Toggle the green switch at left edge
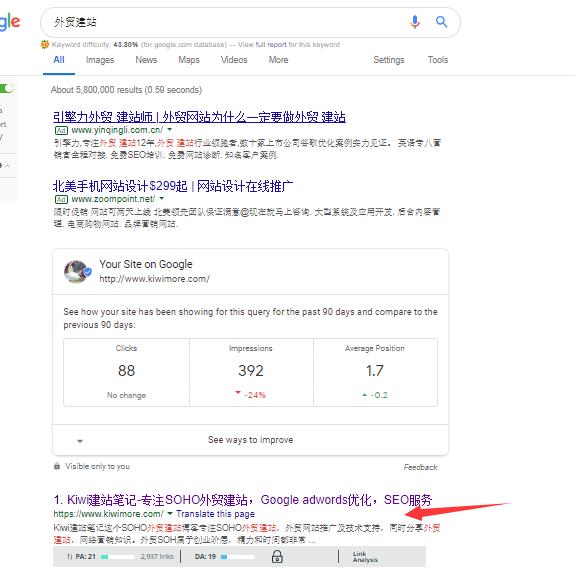 6,88
